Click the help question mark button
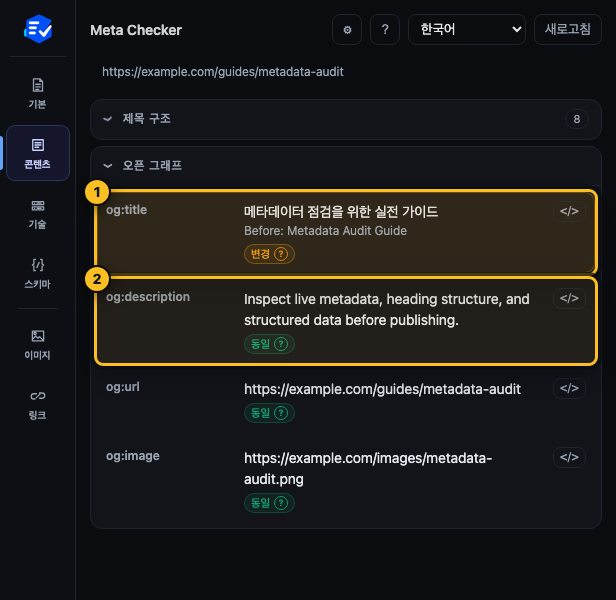Screen dimensions: 616x600 pos(385,29)
